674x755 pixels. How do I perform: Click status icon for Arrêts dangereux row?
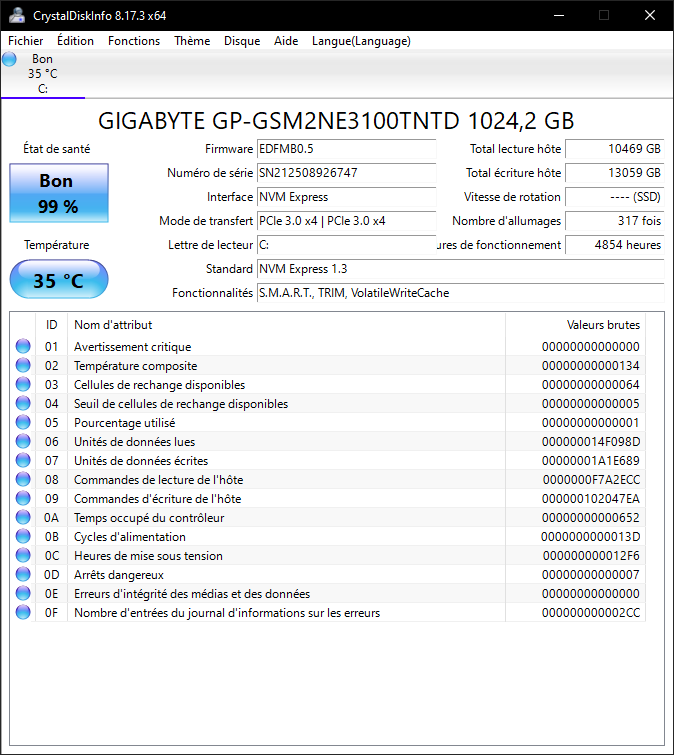click(x=23, y=574)
